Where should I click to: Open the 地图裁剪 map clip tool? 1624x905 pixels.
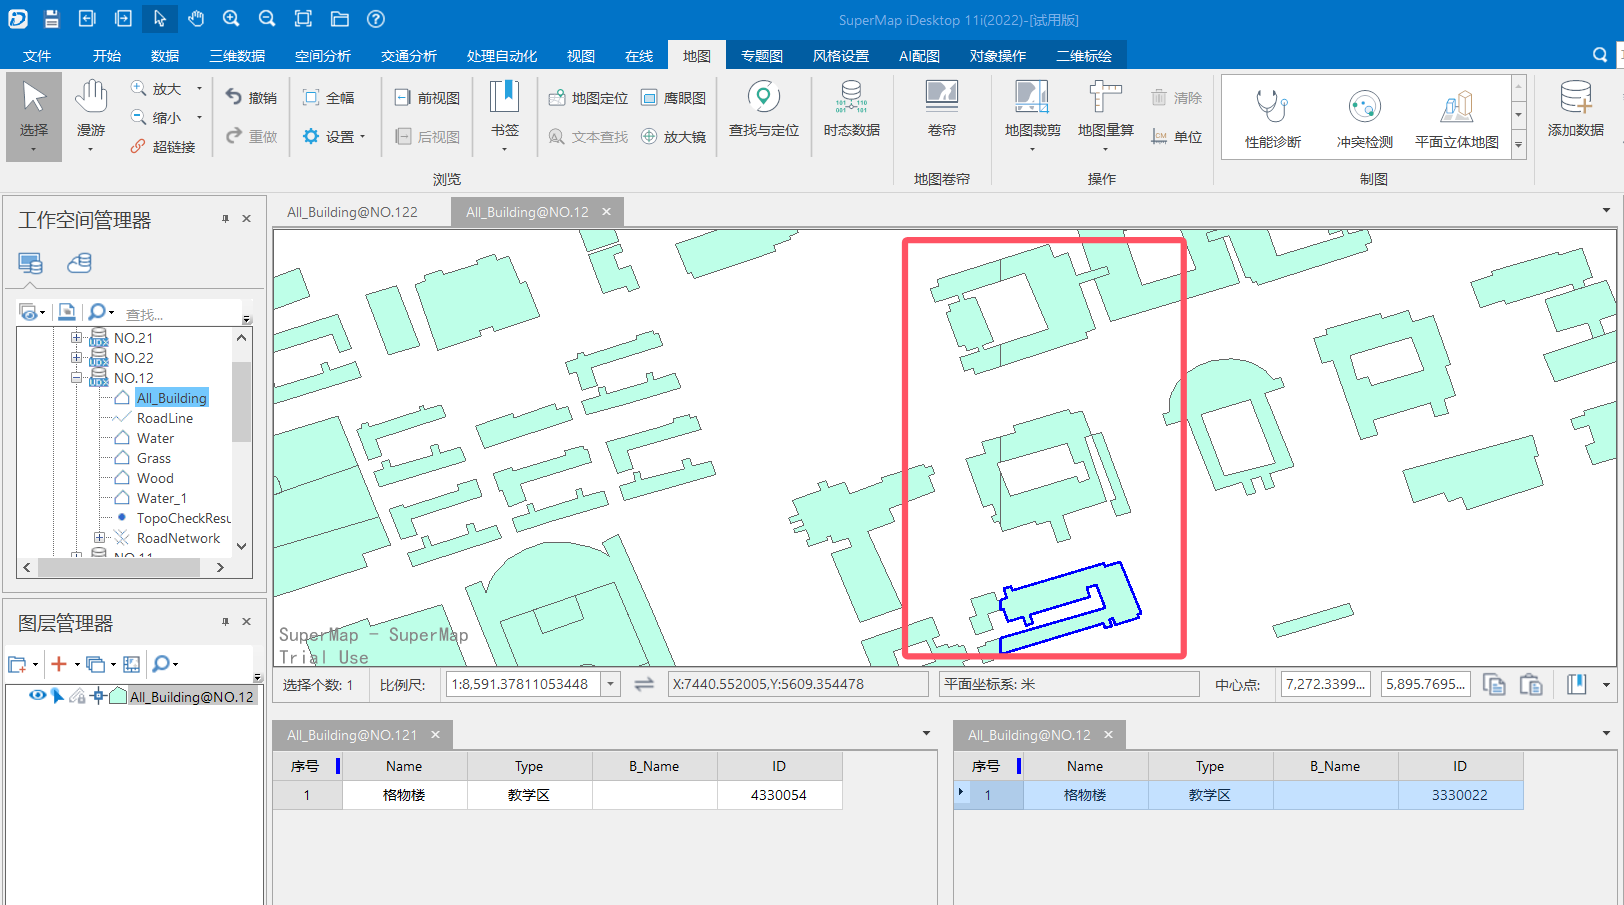(x=1033, y=116)
